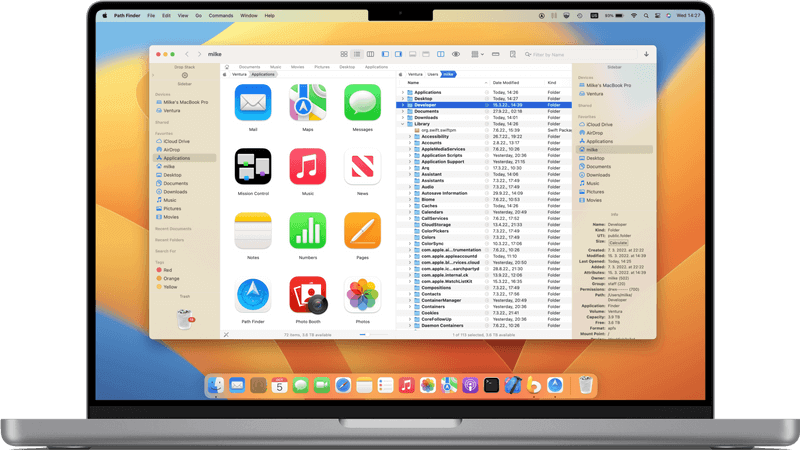Expand the Applications folder row

click(x=403, y=92)
